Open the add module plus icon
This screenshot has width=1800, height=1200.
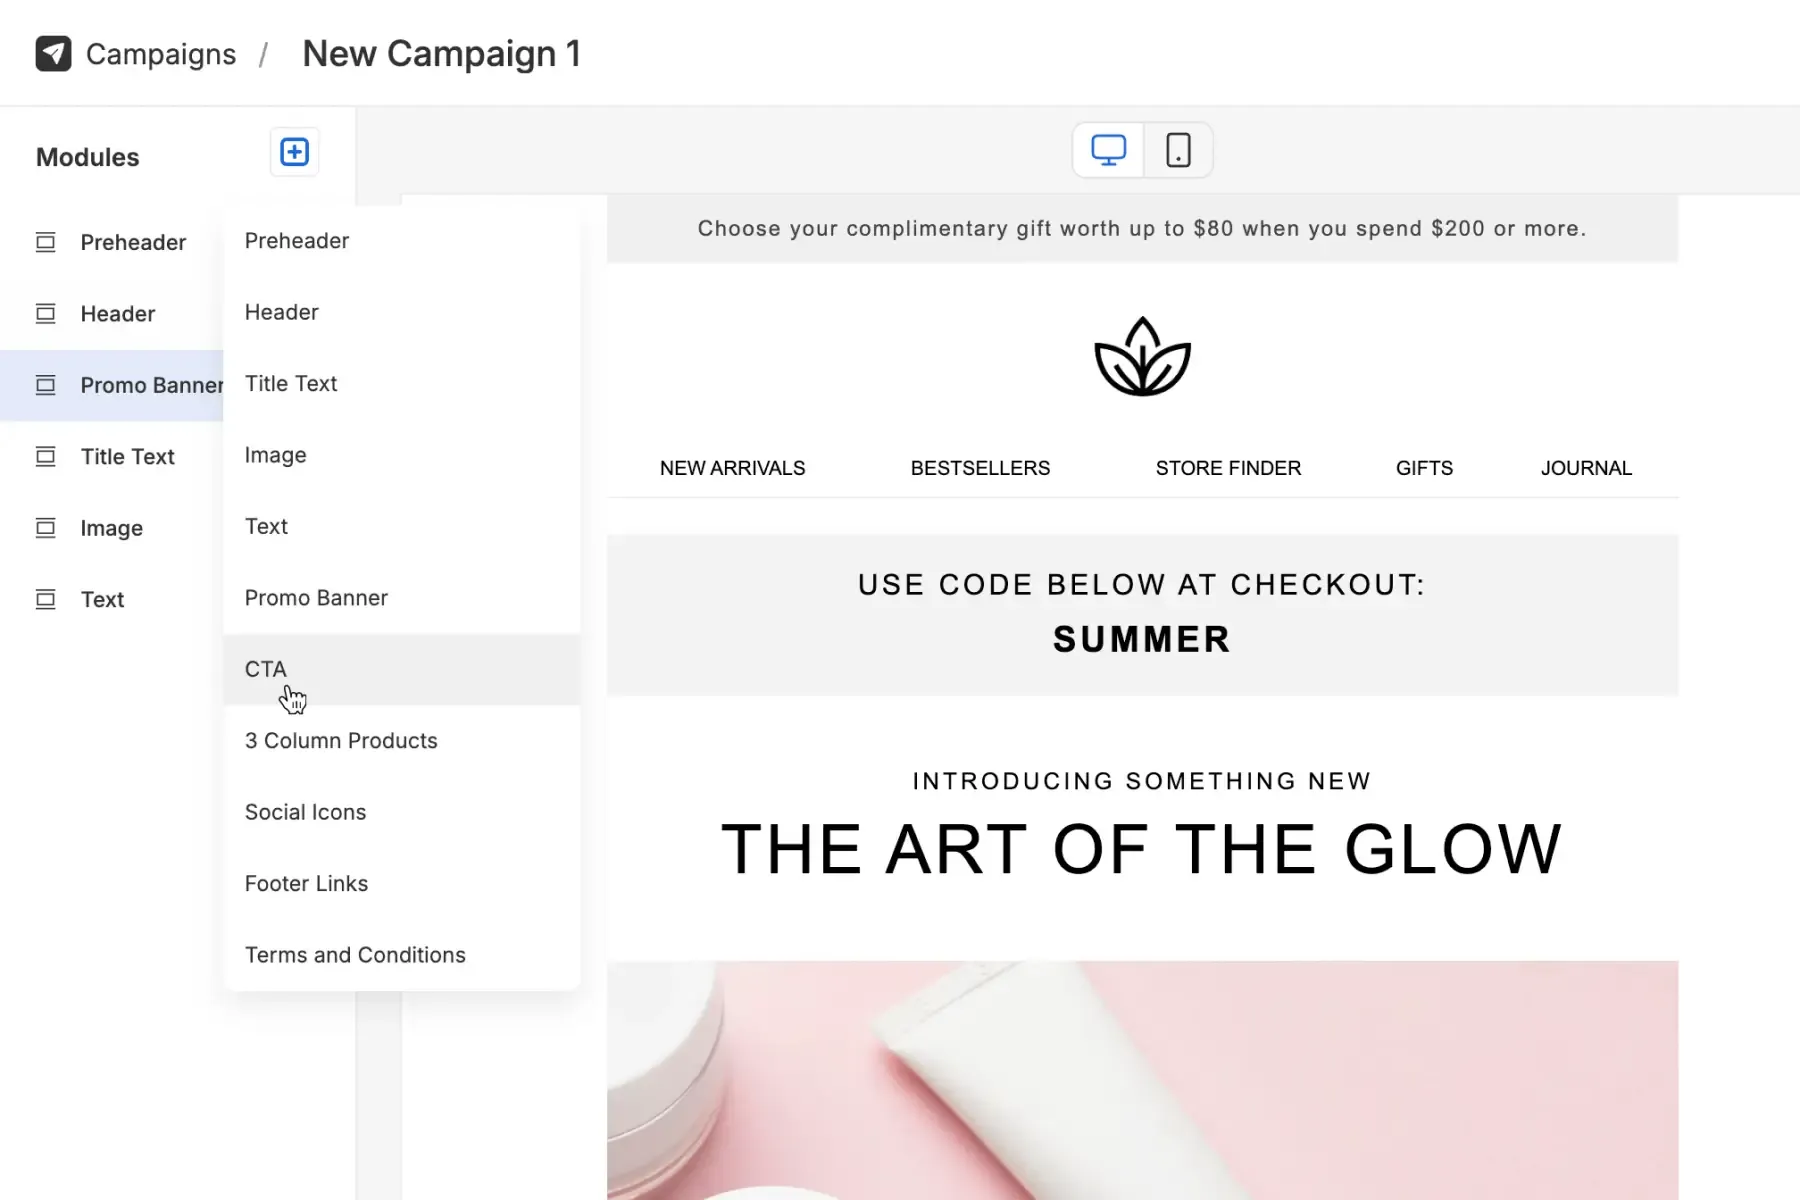point(293,152)
